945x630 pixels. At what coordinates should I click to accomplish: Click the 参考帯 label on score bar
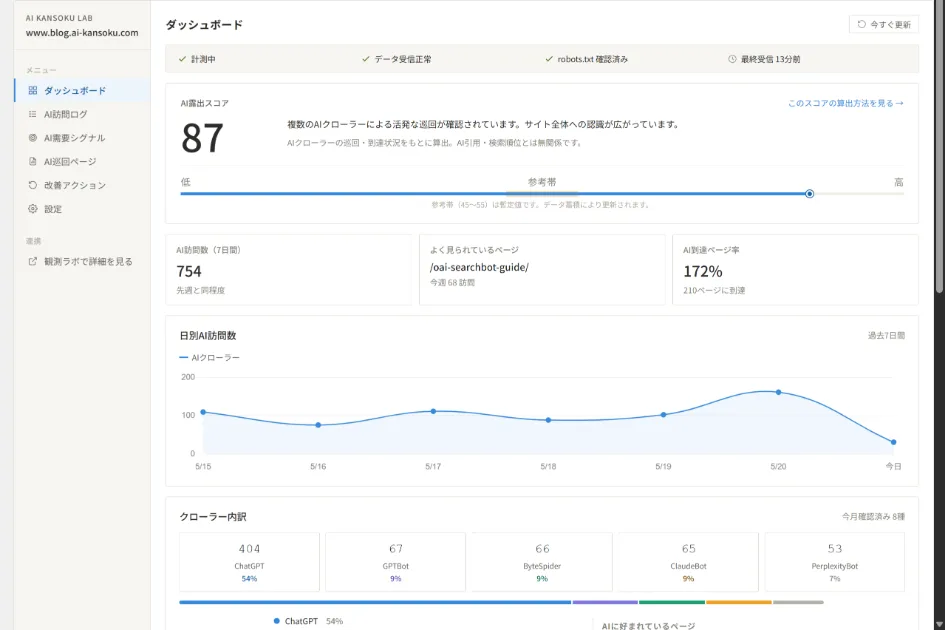click(x=542, y=181)
